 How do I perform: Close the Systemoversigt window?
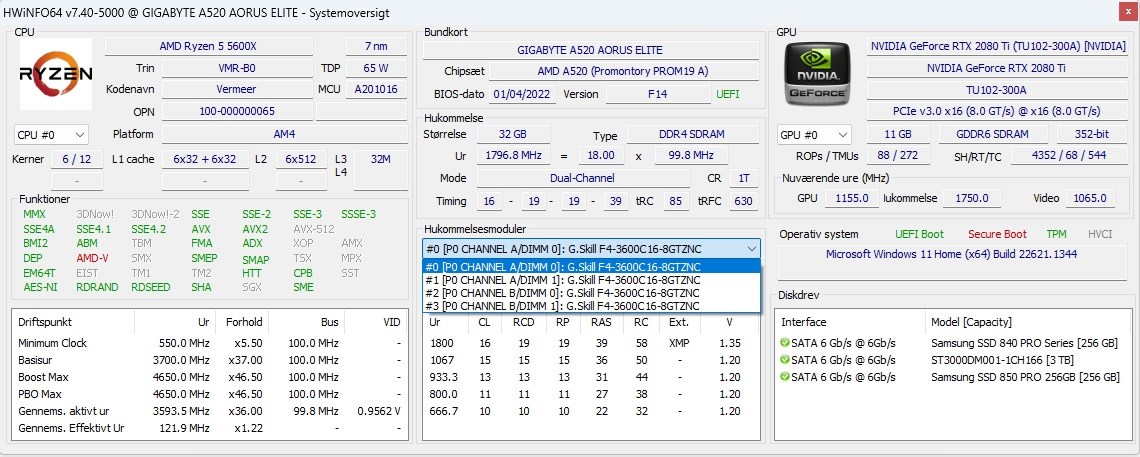1123,12
